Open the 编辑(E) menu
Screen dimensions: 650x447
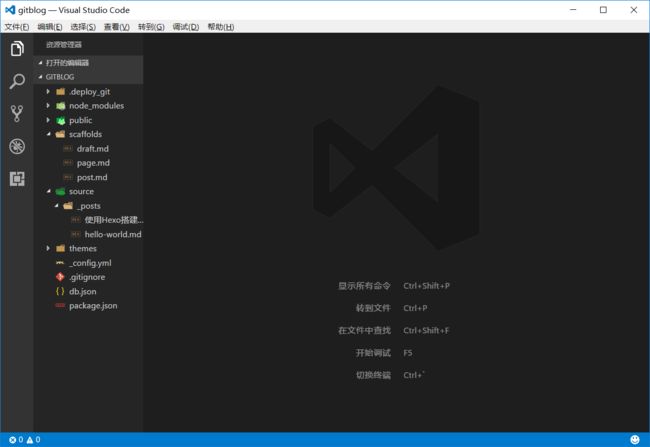pyautogui.click(x=50, y=27)
